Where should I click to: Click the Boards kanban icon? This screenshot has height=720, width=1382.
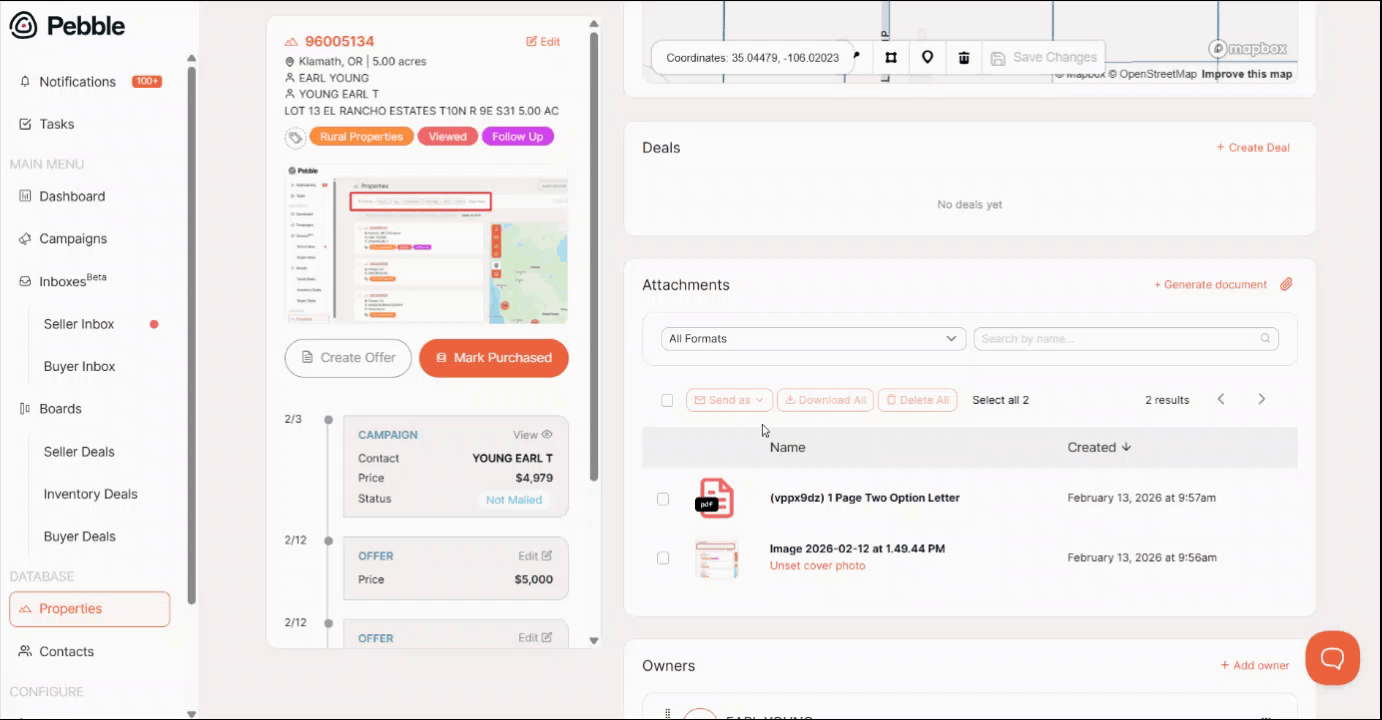(25, 409)
